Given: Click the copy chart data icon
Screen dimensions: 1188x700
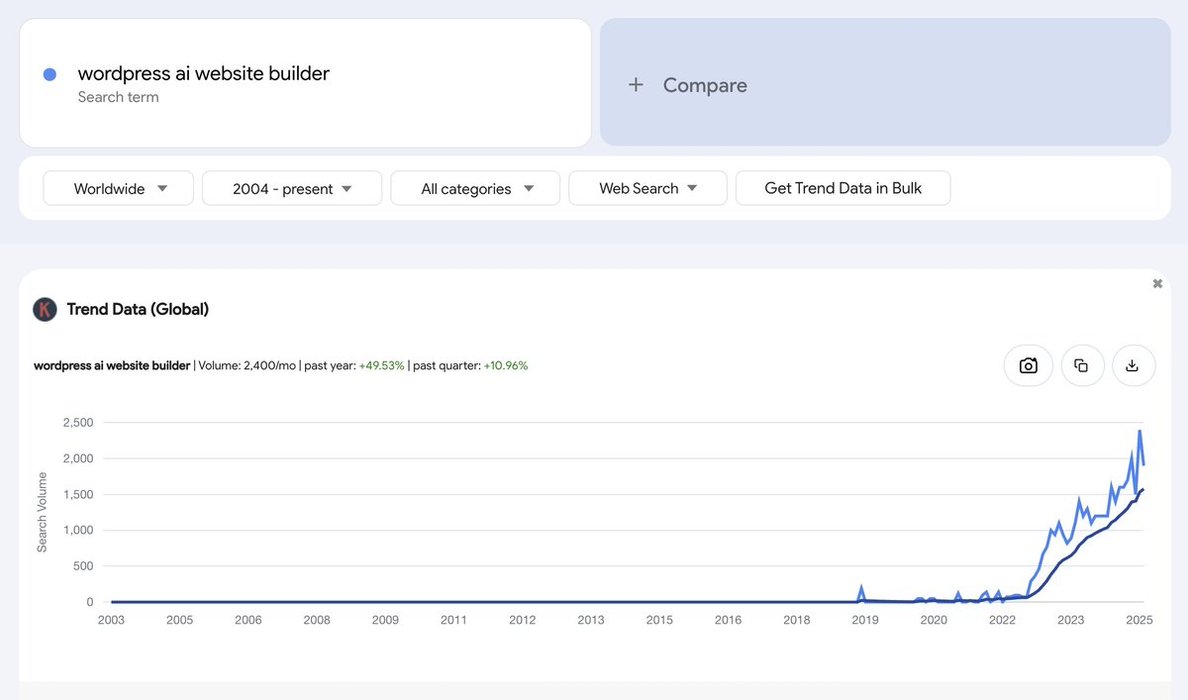Looking at the screenshot, I should pos(1081,366).
